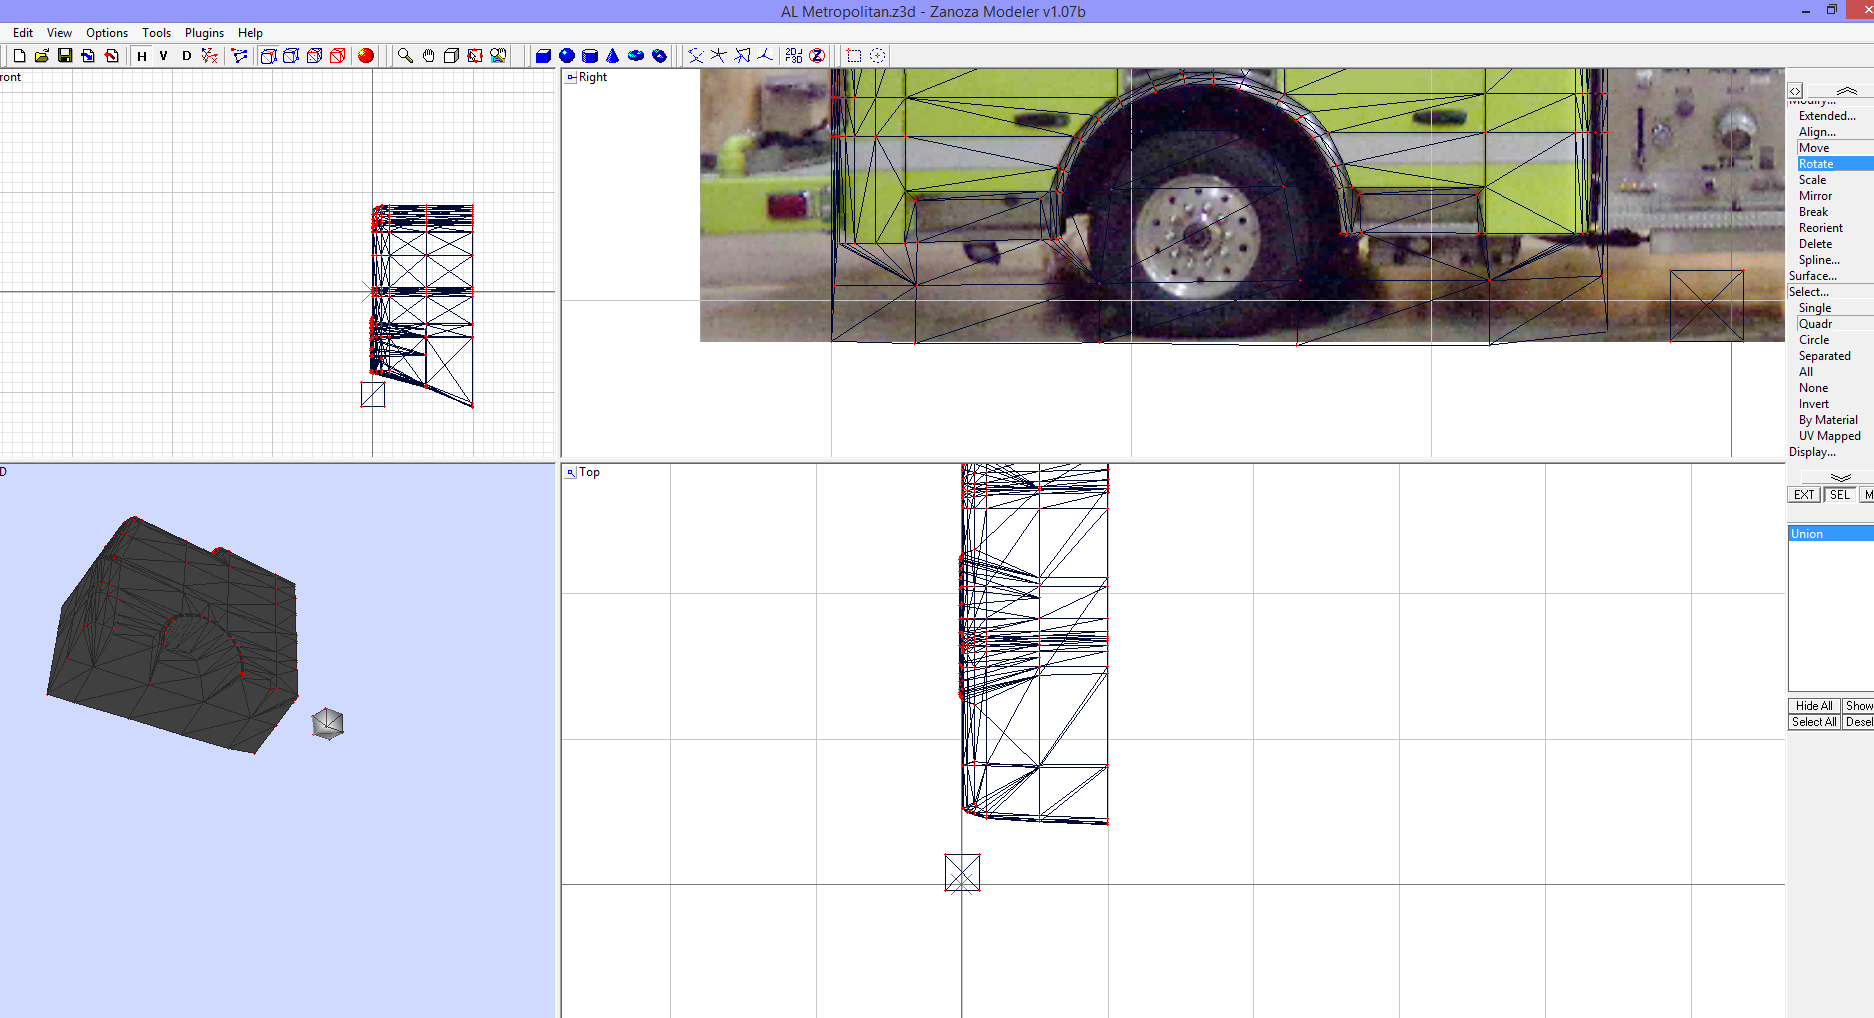
Task: Create a sphere primitive
Action: [x=566, y=56]
